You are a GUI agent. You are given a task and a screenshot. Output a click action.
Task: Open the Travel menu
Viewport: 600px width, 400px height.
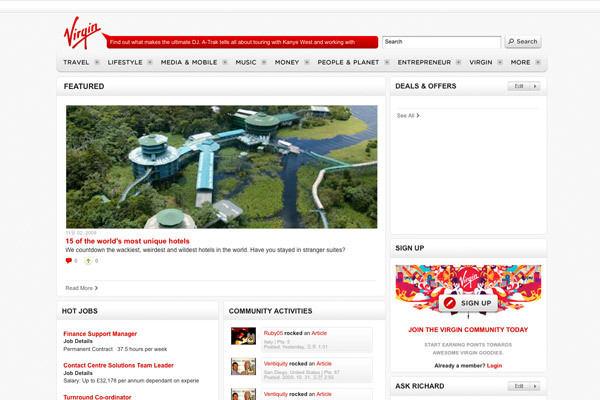tap(76, 62)
